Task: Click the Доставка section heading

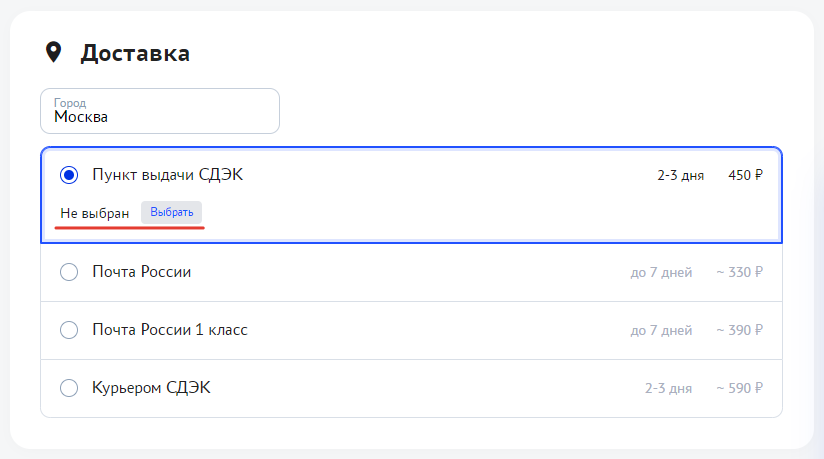Action: 135,53
